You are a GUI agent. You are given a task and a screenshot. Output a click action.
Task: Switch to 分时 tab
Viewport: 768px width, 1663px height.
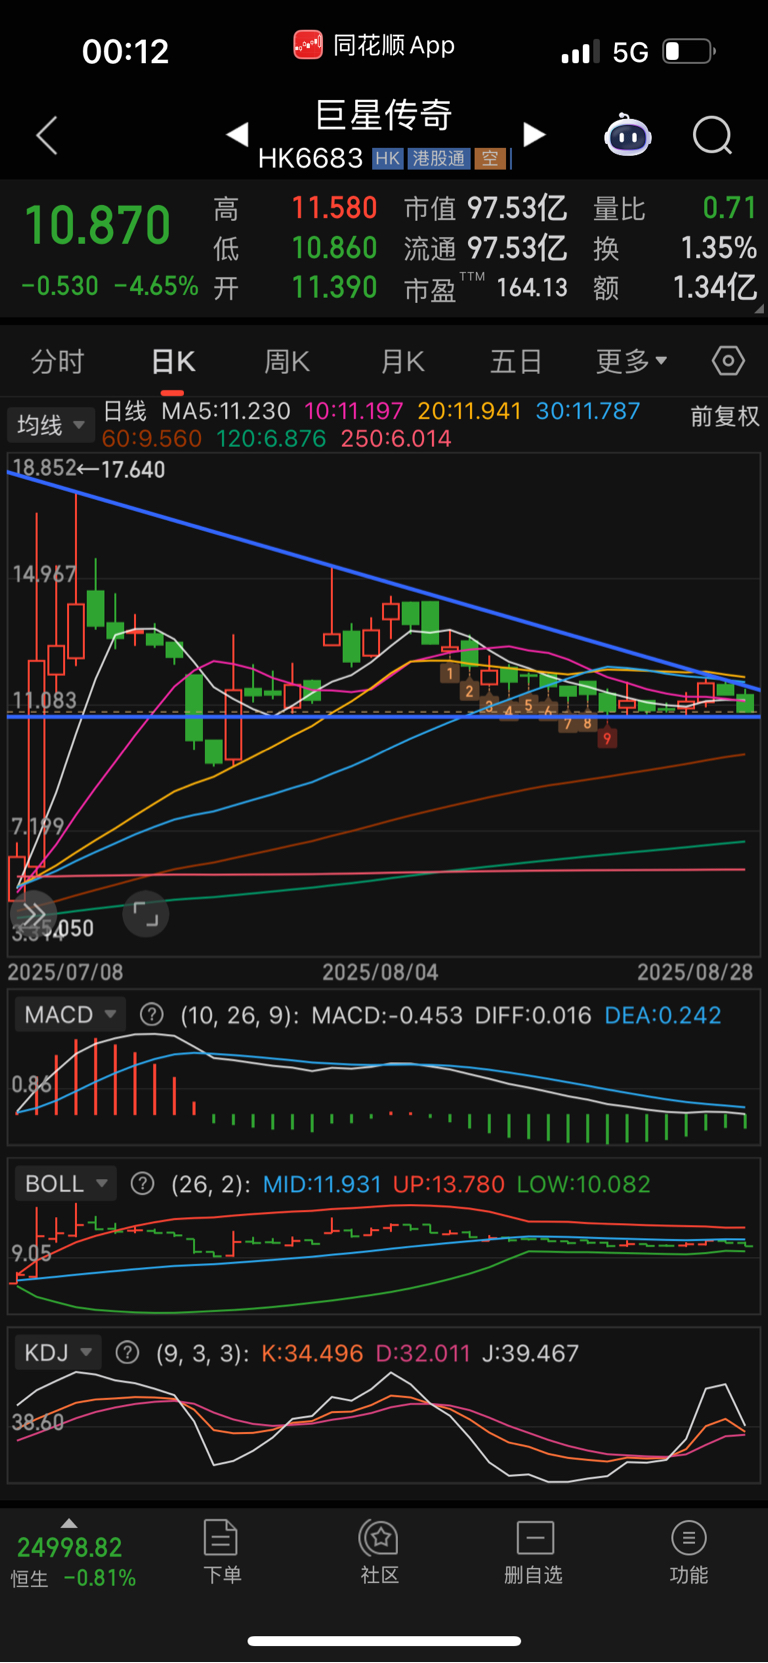click(x=58, y=361)
